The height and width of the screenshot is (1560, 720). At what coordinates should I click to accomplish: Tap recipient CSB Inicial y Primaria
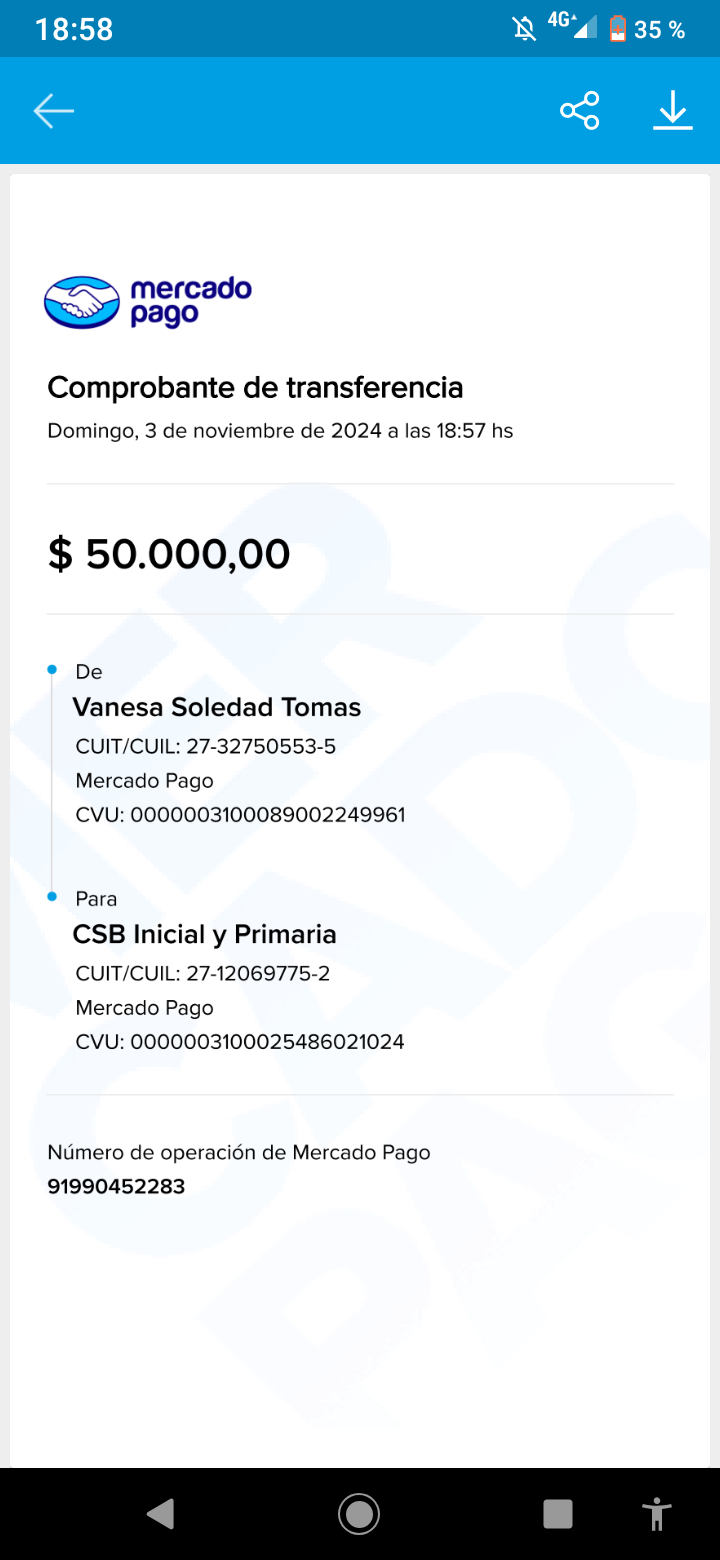coord(204,935)
